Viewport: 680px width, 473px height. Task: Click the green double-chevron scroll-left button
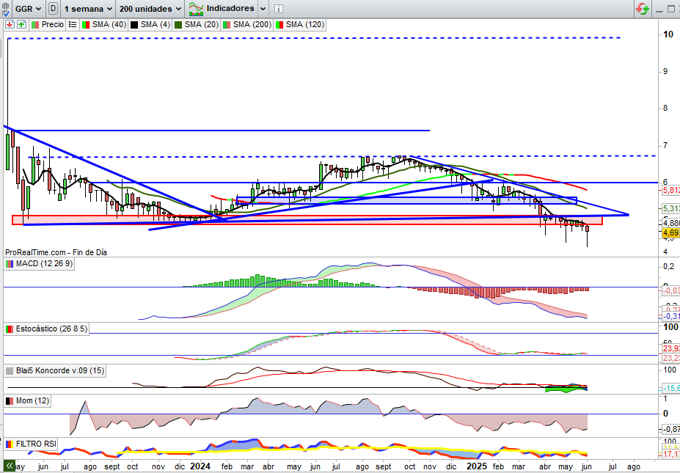pos(10,466)
